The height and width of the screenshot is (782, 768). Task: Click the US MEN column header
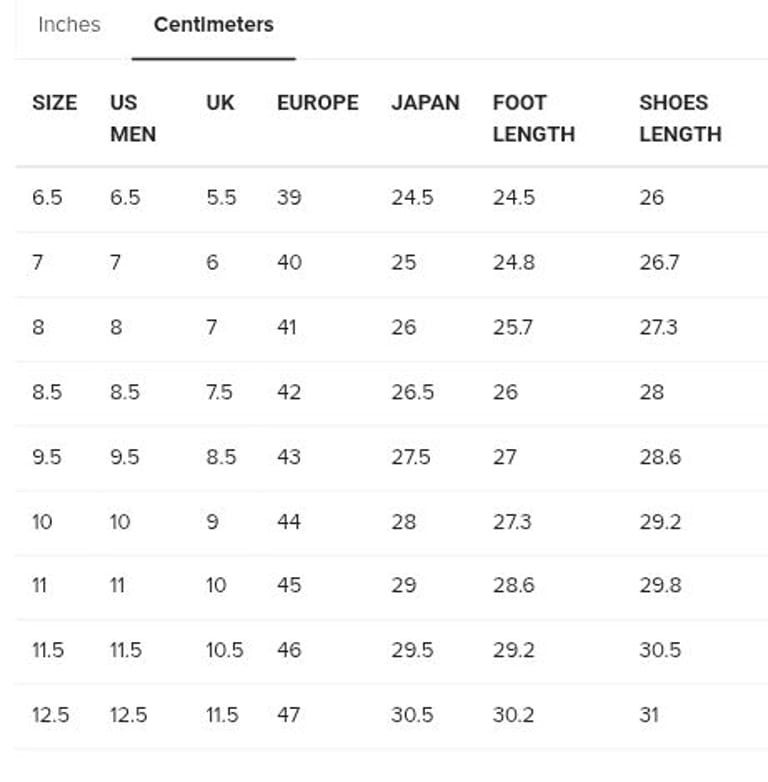[x=133, y=118]
